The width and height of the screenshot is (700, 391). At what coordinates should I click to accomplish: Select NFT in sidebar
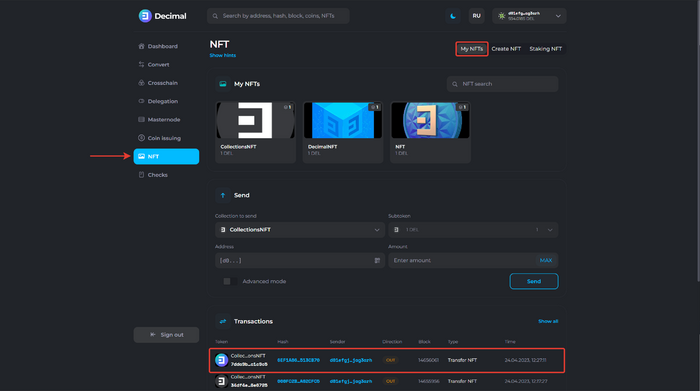[x=166, y=156]
